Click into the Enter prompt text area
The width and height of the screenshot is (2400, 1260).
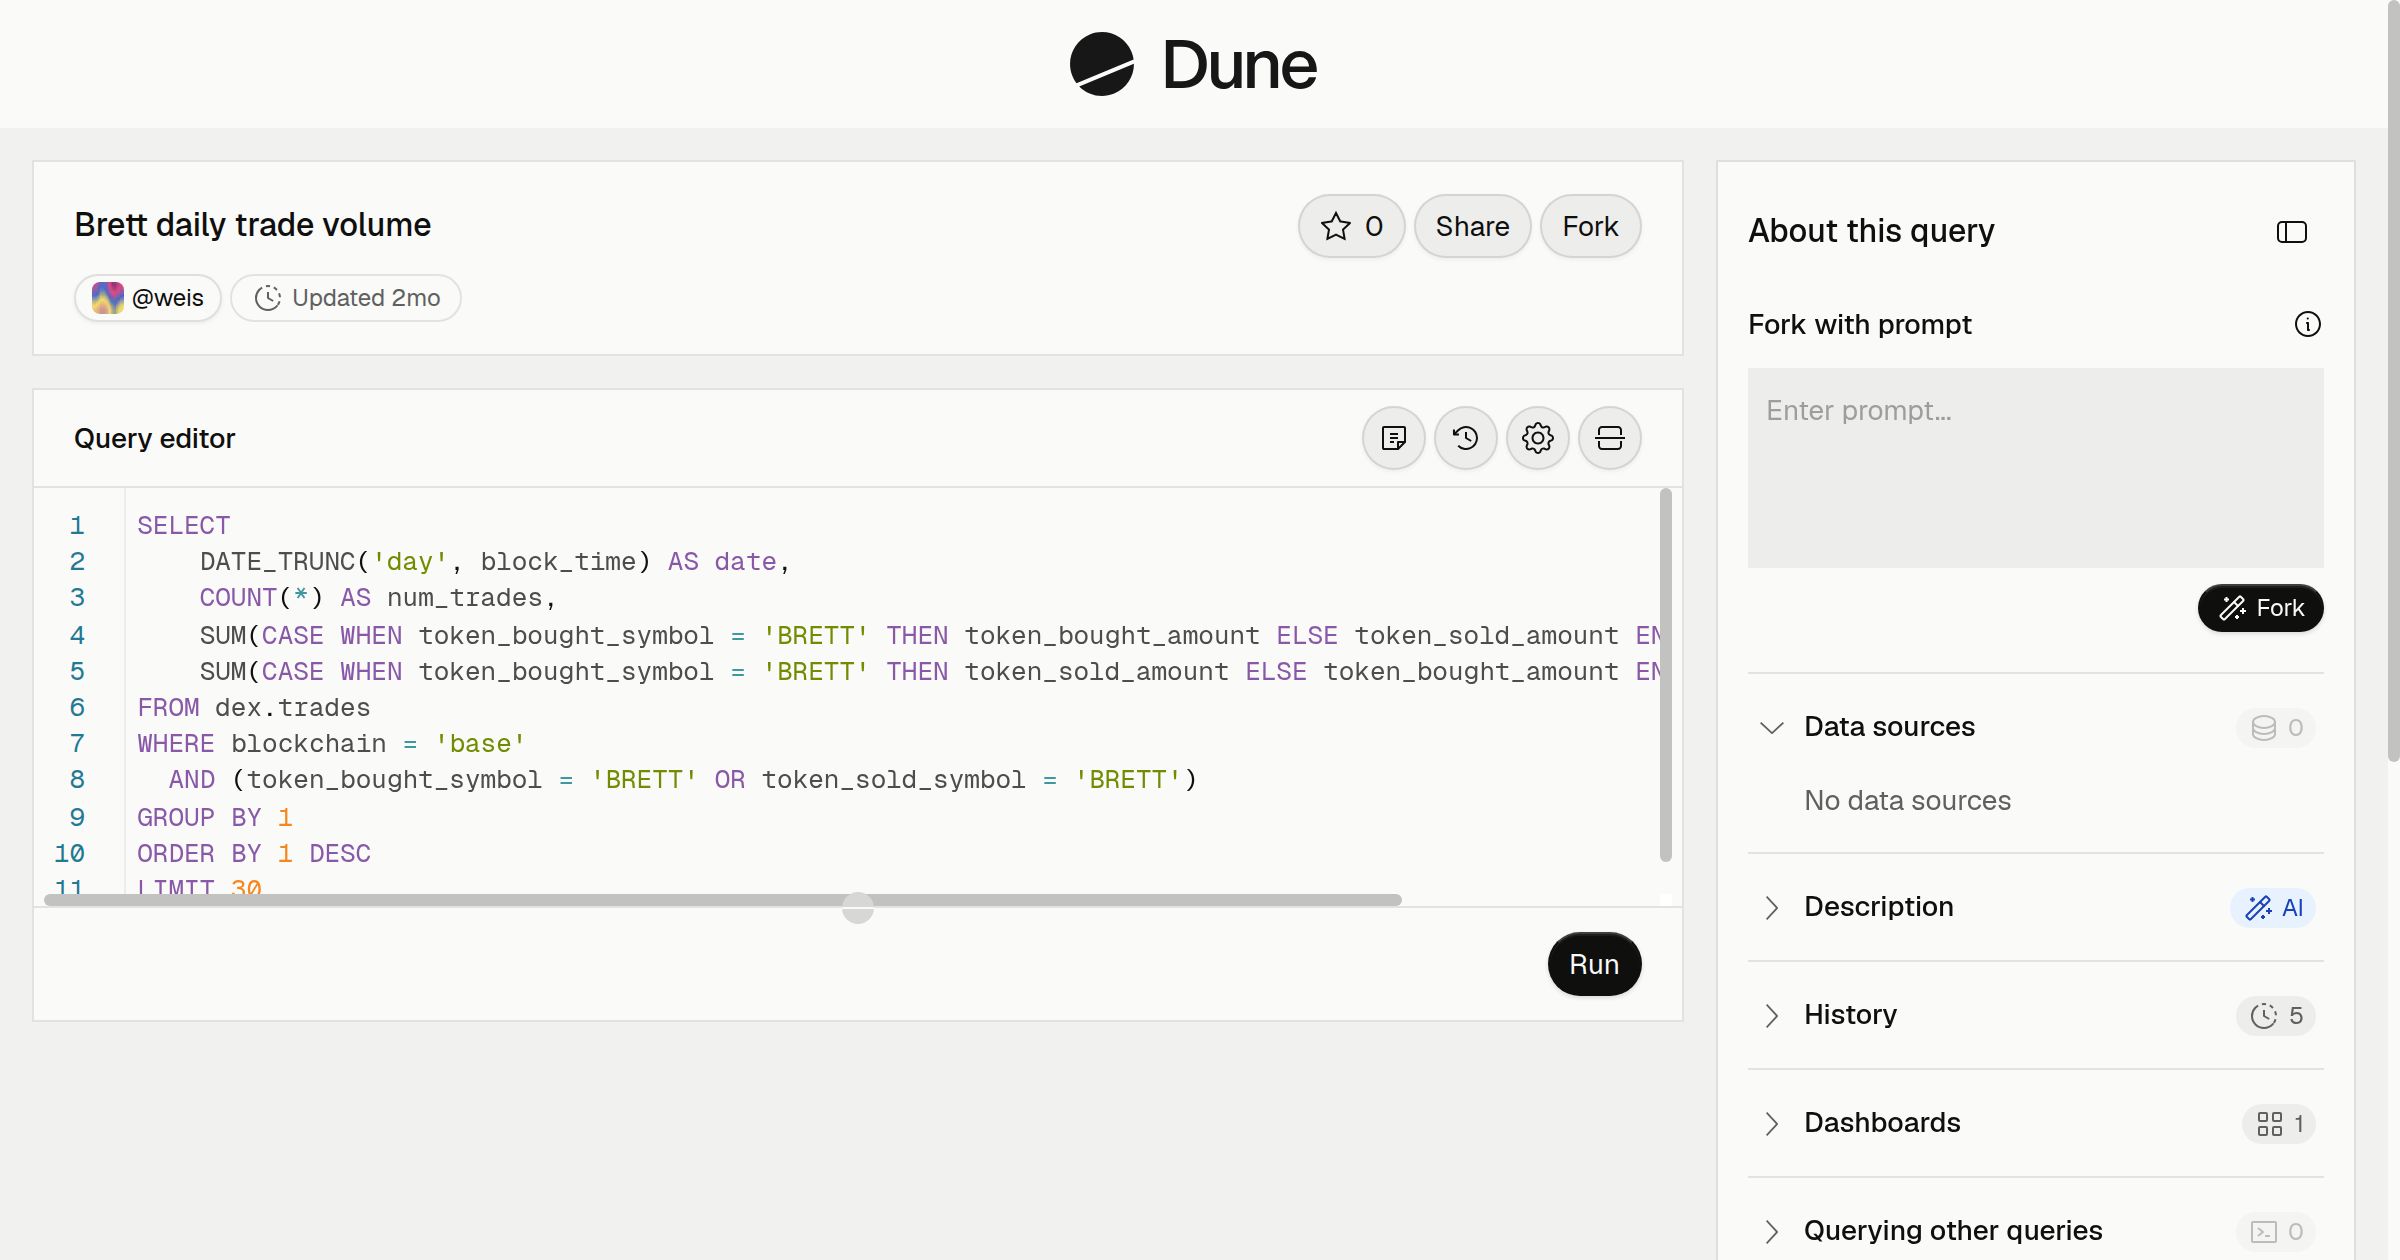(x=2036, y=468)
